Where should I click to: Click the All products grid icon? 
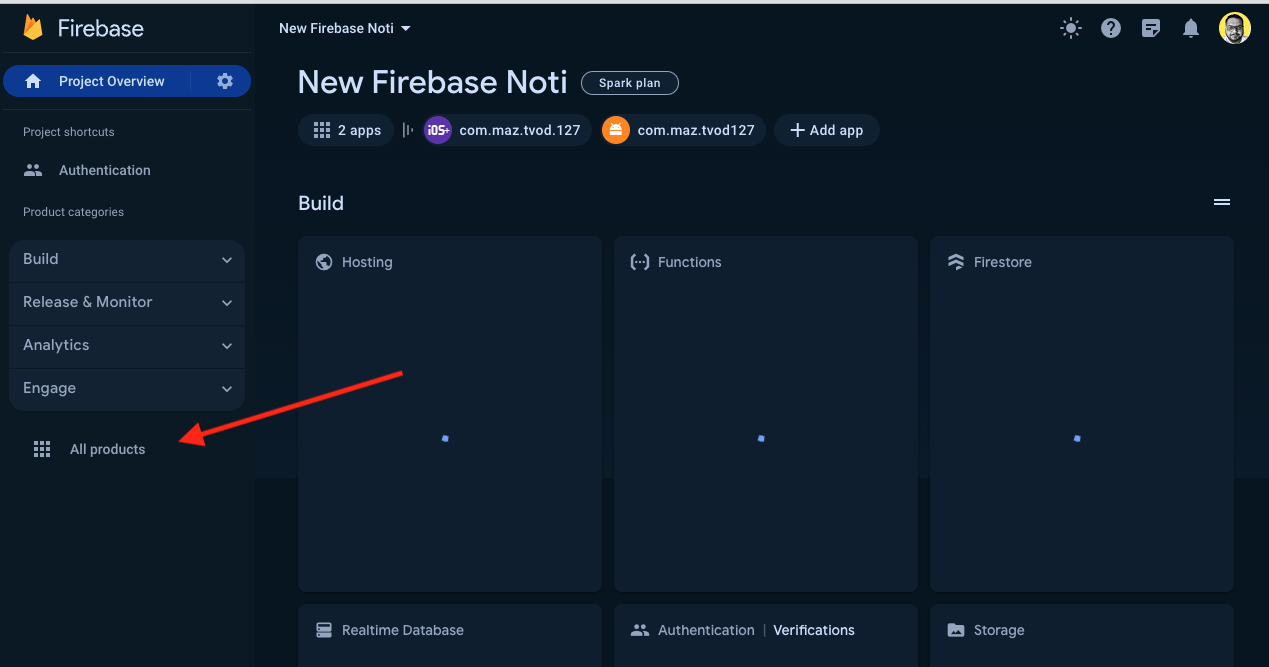click(x=42, y=449)
